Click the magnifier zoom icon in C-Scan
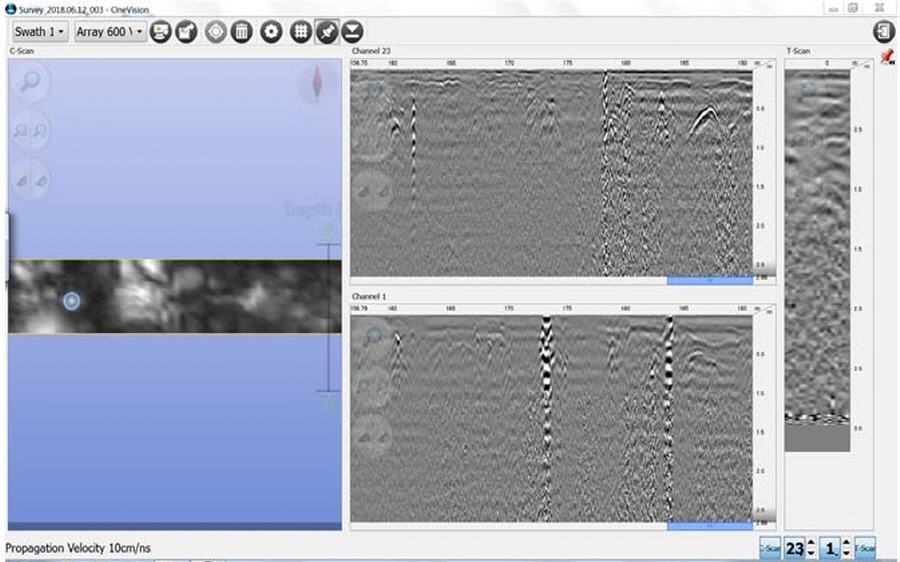Image resolution: width=900 pixels, height=562 pixels. tap(29, 83)
